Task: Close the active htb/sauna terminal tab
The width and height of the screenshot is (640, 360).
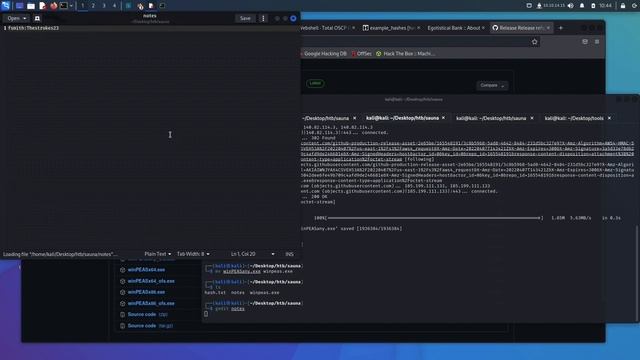Action: pos(444,118)
